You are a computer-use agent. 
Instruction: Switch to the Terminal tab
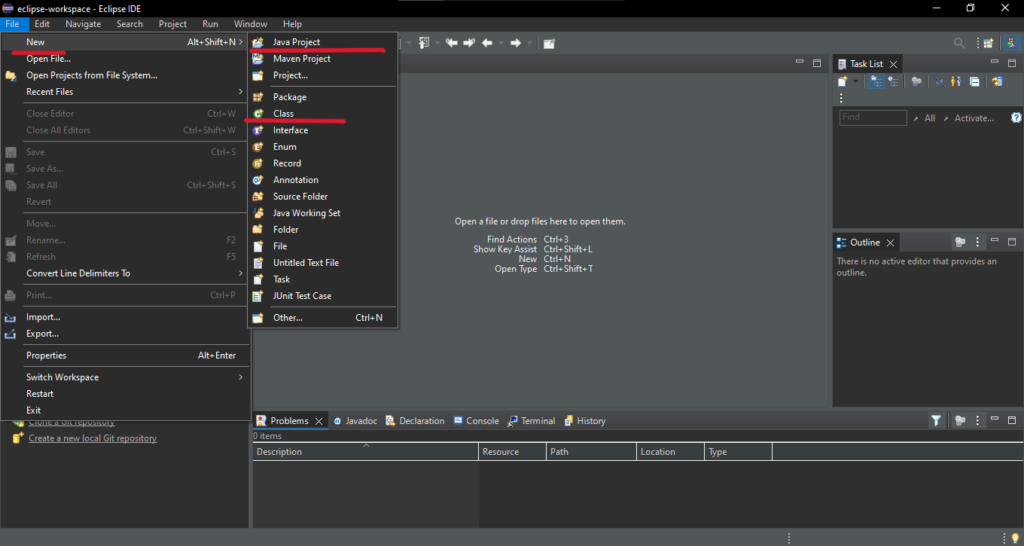coord(532,421)
